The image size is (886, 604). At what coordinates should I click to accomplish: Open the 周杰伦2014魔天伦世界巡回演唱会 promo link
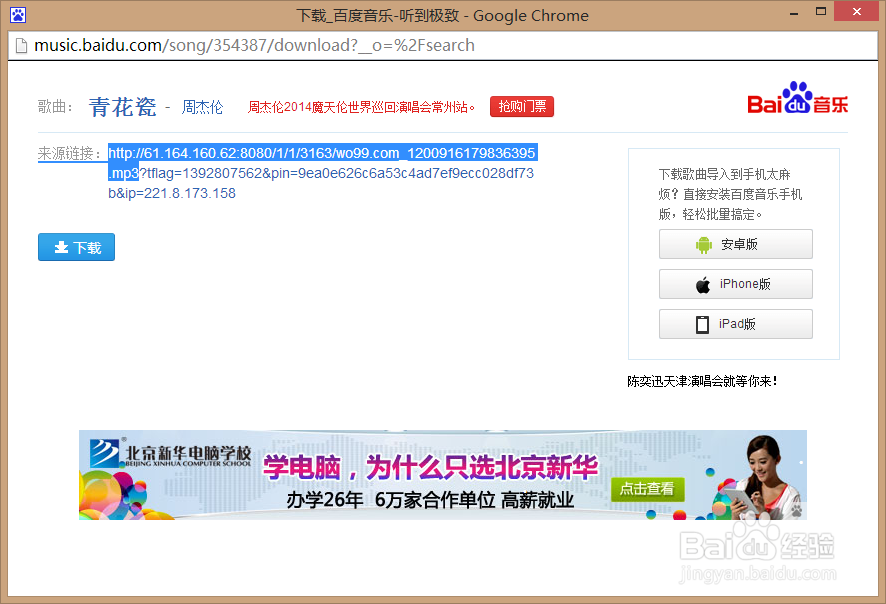(x=361, y=107)
